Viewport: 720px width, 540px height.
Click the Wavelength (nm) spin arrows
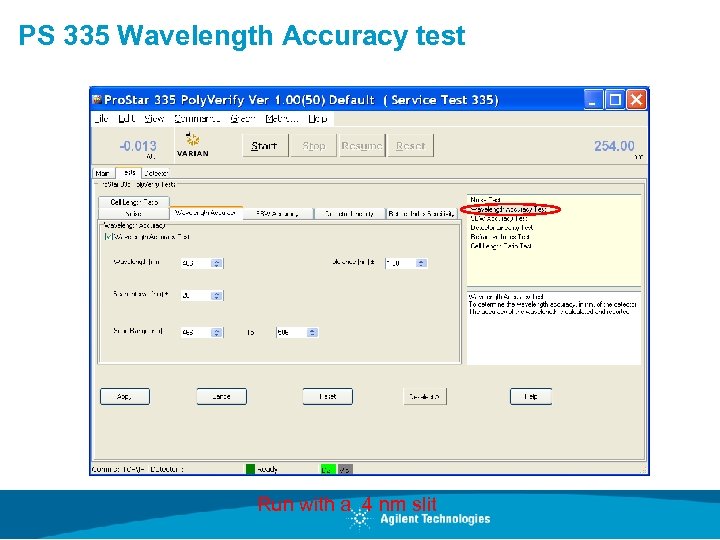(x=217, y=263)
